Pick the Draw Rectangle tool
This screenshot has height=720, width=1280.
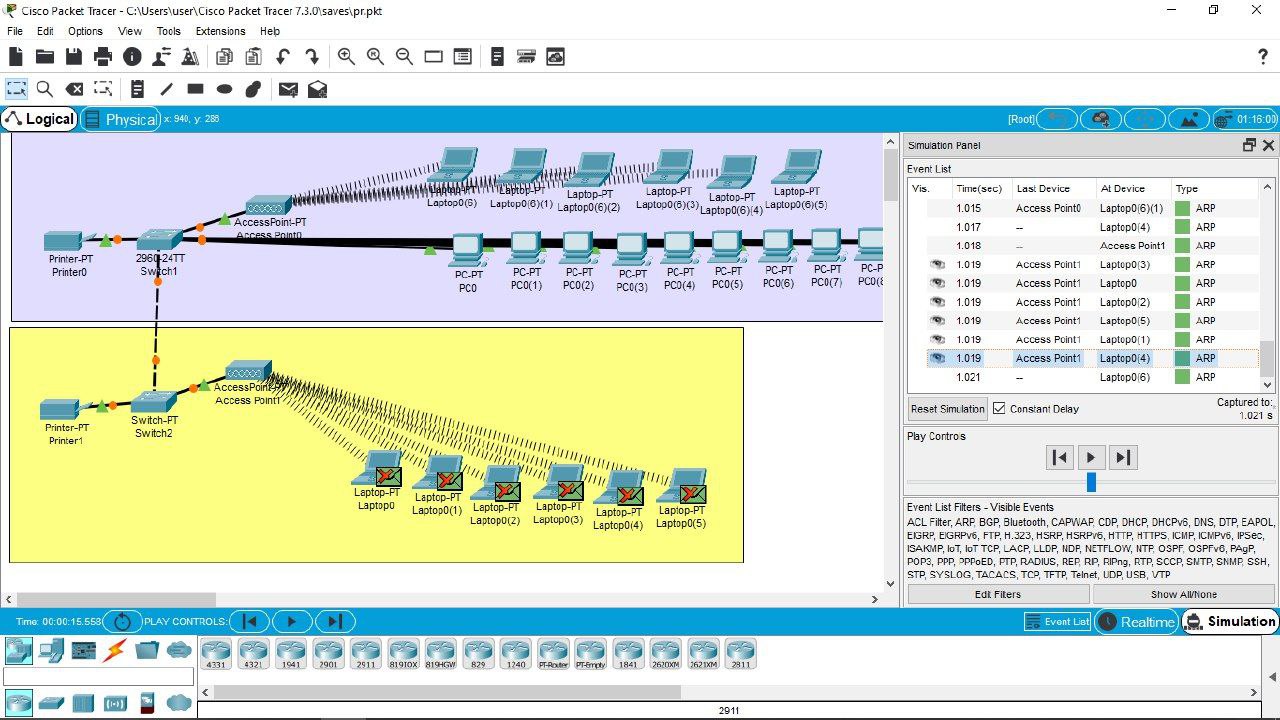coord(195,89)
